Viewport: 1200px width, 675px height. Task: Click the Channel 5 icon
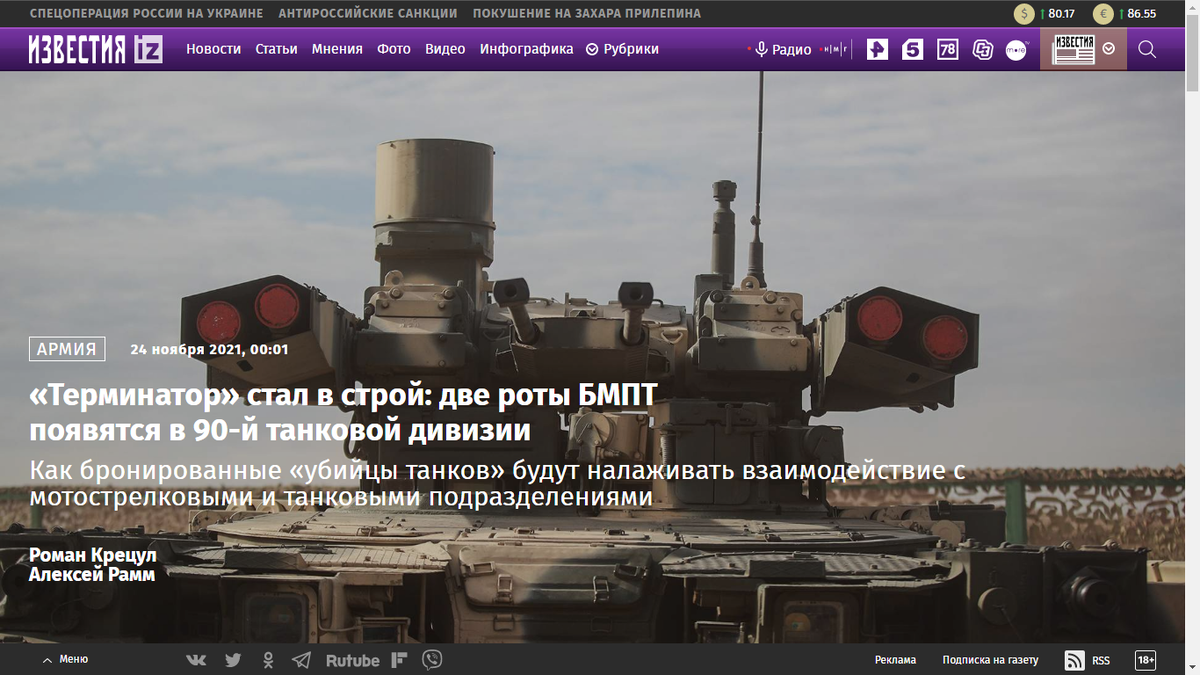(x=912, y=48)
